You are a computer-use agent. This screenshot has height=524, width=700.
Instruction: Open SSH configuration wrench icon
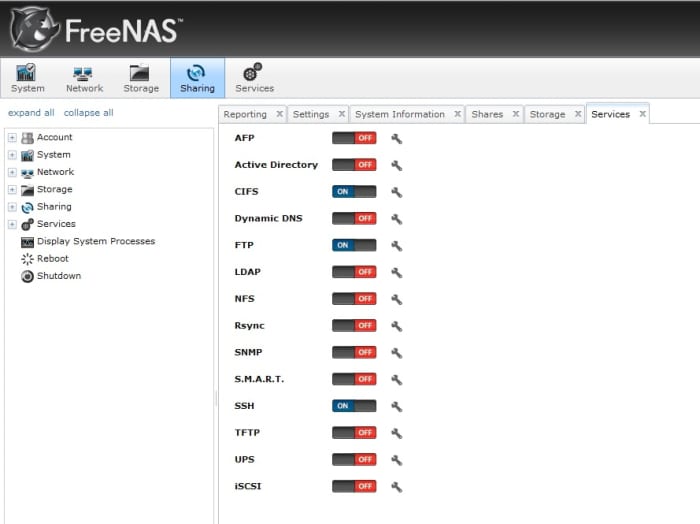pos(396,407)
